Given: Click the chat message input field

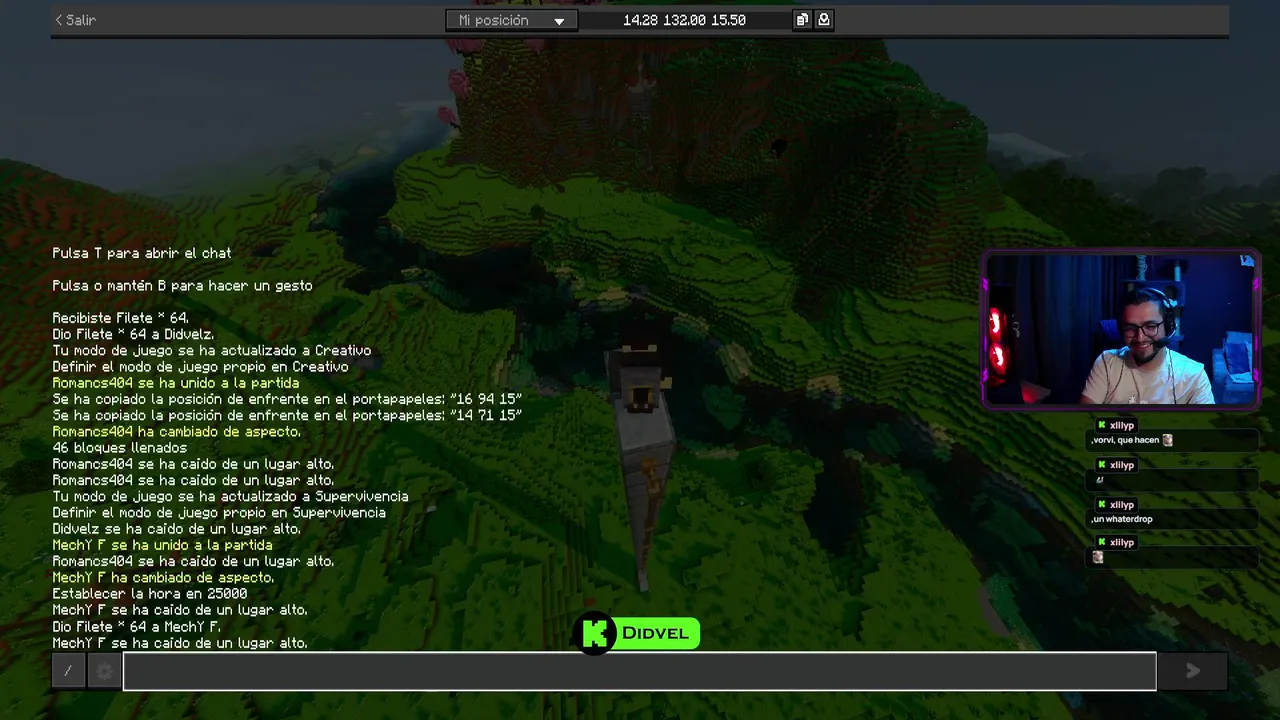Looking at the screenshot, I should coord(640,671).
